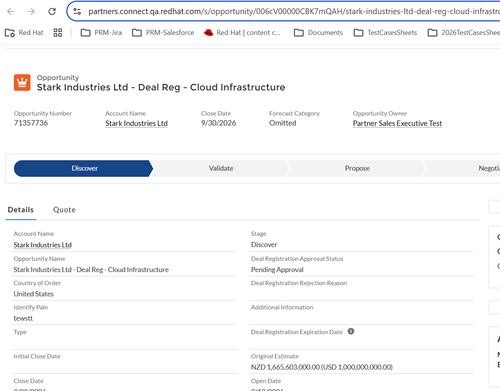Open the apps grid icon in bookmarks bar
This screenshot has height=391, width=500.
(58, 33)
